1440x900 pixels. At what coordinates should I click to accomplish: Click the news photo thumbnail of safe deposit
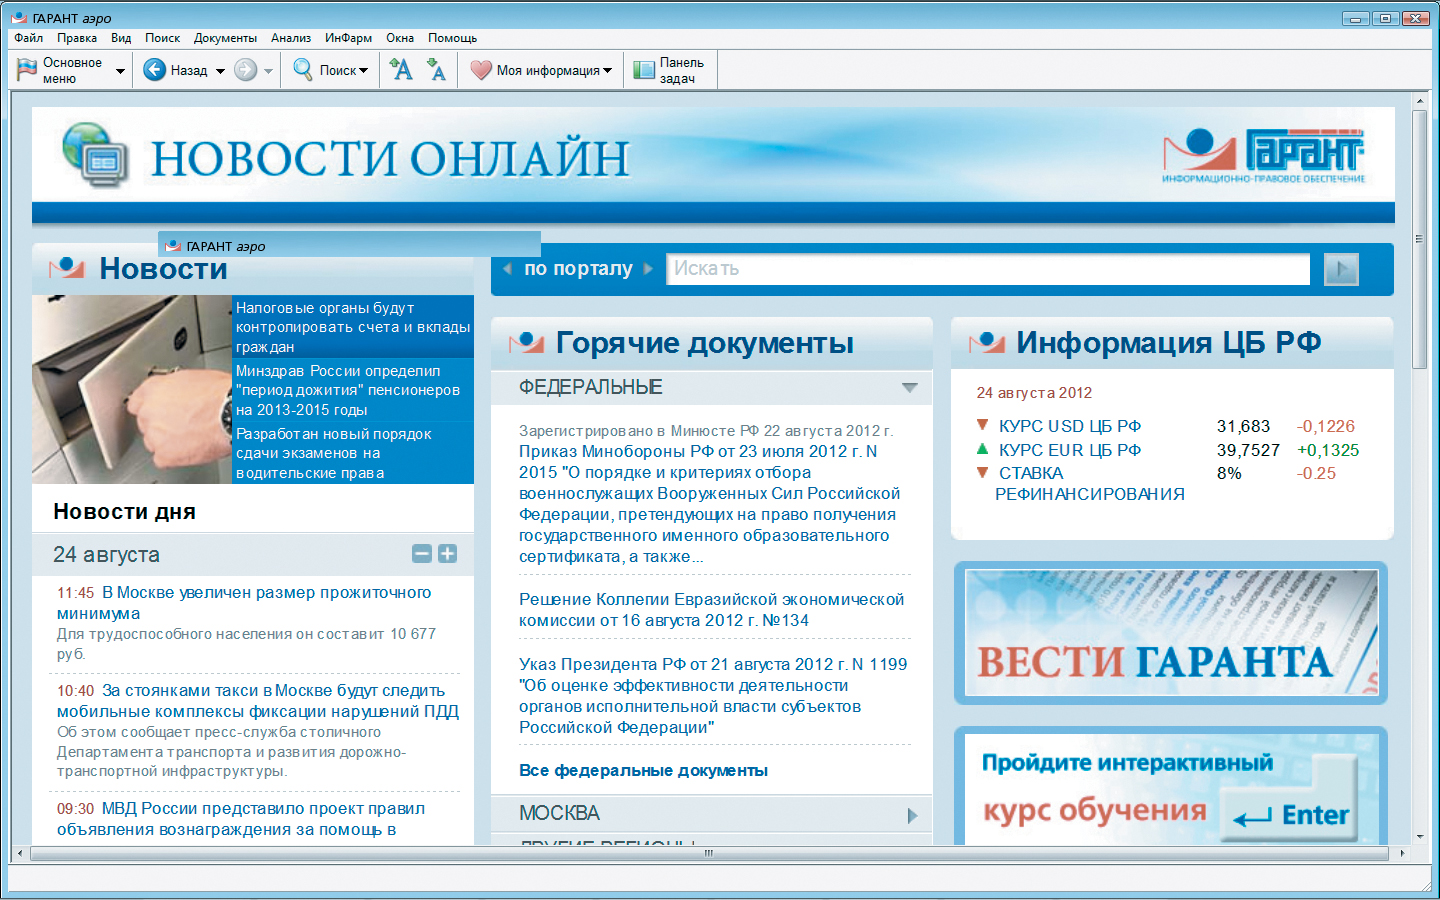(132, 390)
